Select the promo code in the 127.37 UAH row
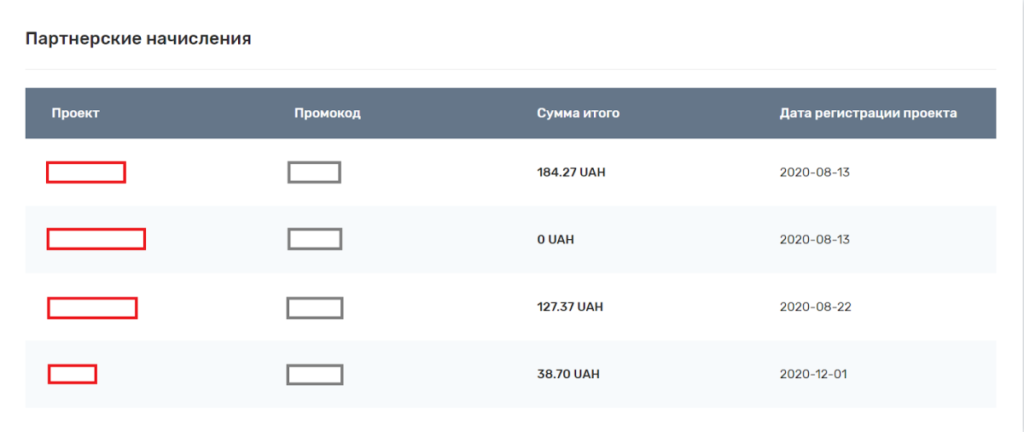 coord(314,307)
